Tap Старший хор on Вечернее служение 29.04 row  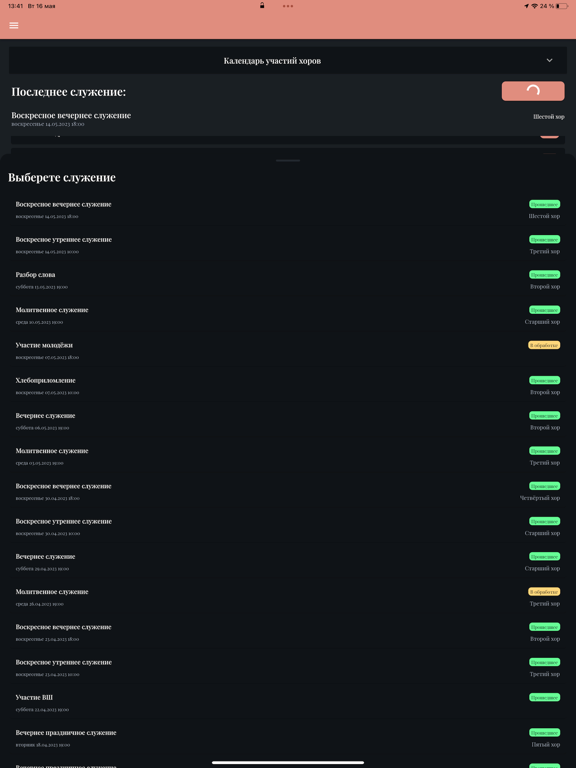click(542, 569)
